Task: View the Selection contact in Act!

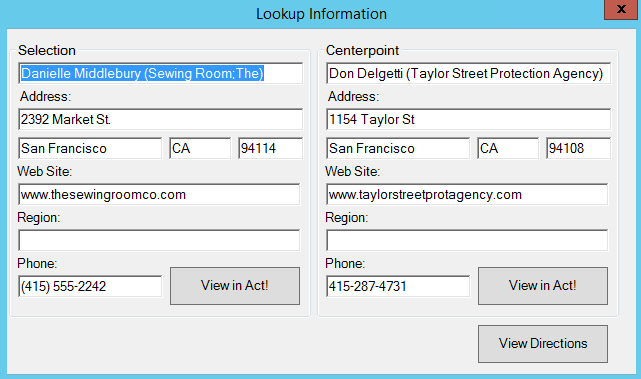Action: click(235, 286)
